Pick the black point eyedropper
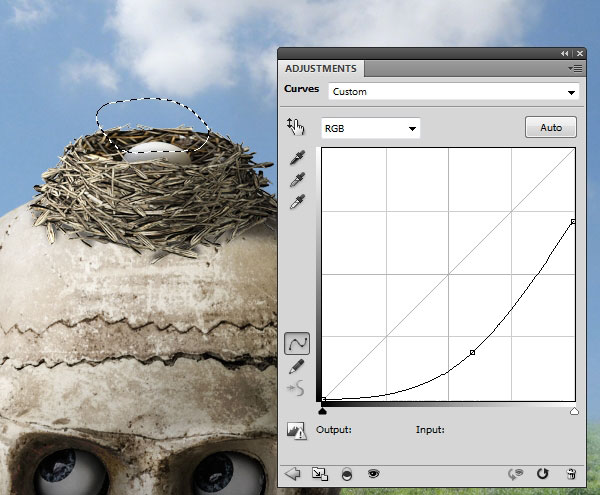The height and width of the screenshot is (495, 600). (x=297, y=158)
